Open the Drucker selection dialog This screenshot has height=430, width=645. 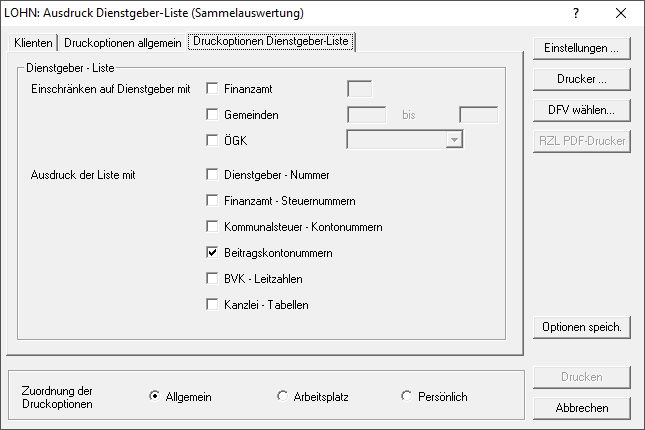583,79
